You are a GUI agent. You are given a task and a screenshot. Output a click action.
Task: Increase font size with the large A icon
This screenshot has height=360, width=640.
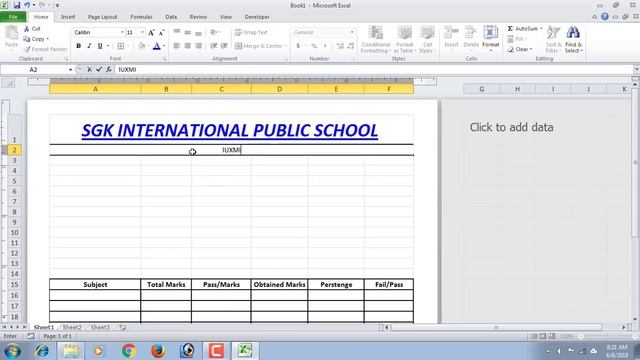[x=151, y=32]
